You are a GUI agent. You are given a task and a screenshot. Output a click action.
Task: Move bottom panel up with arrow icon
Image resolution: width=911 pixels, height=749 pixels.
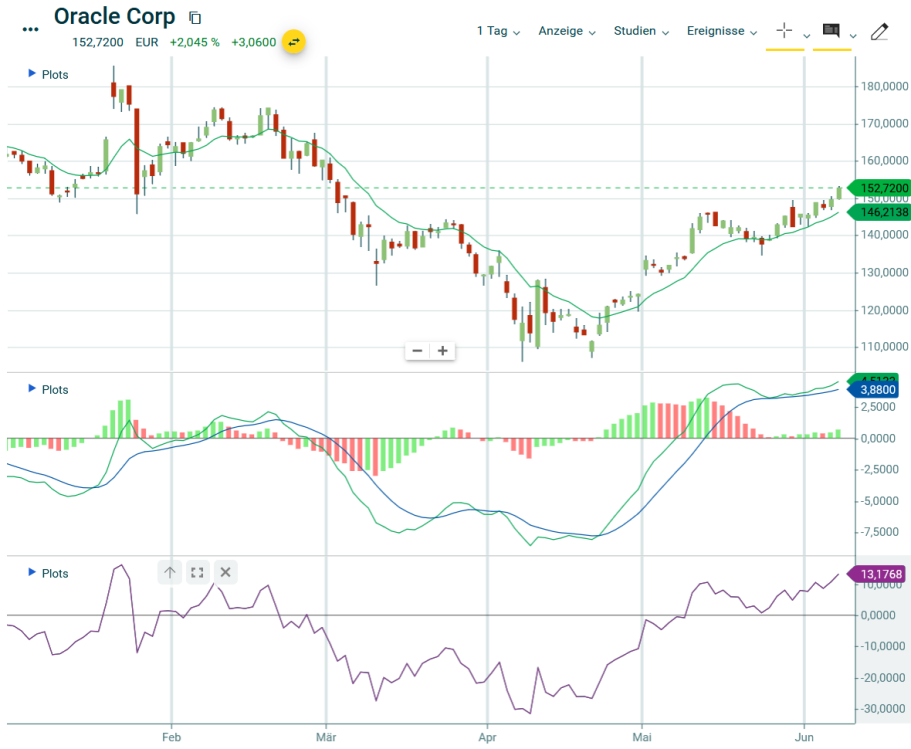(170, 572)
